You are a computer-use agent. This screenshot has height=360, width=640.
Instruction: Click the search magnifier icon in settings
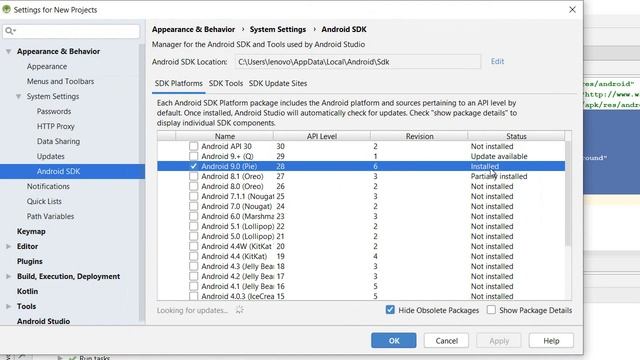coord(10,31)
